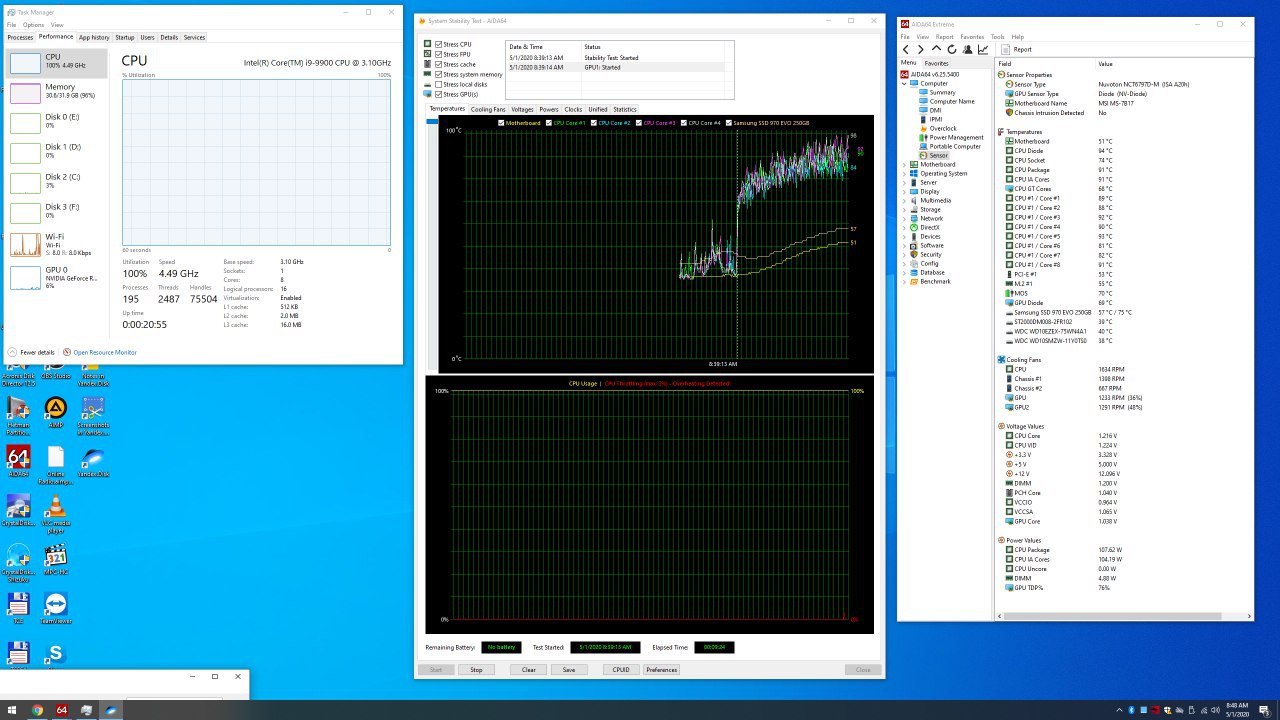Switch to Cooling Fans tab in stability test
1280x720 pixels.
488,109
